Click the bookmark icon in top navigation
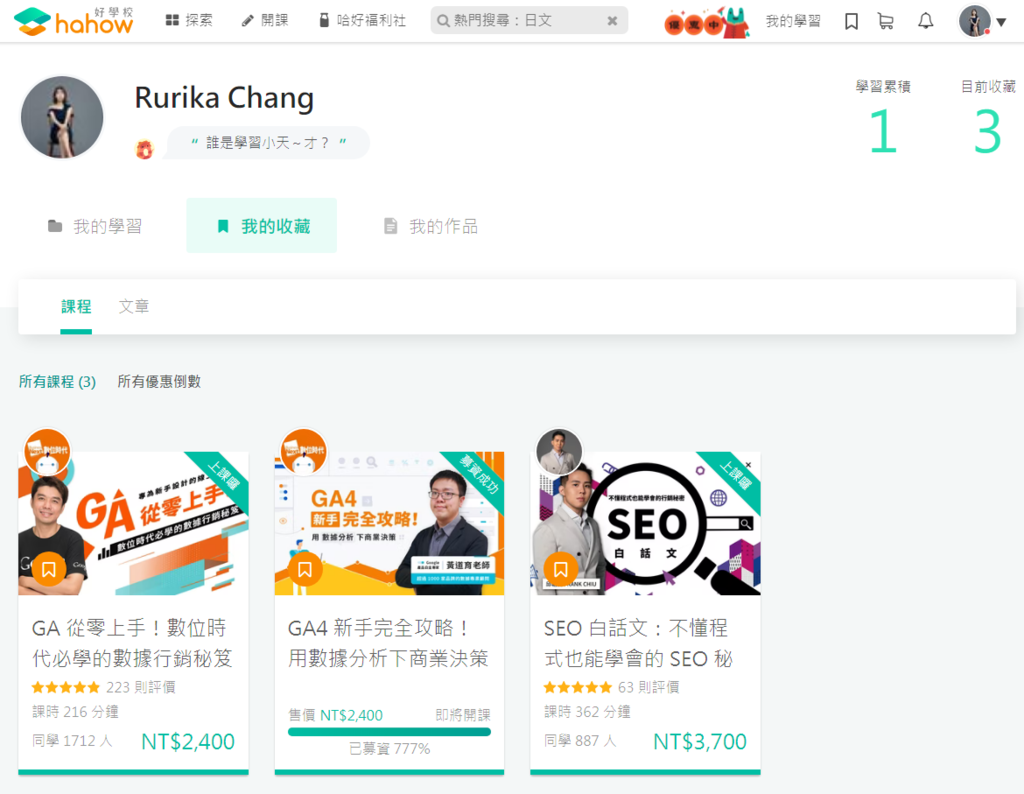 851,21
